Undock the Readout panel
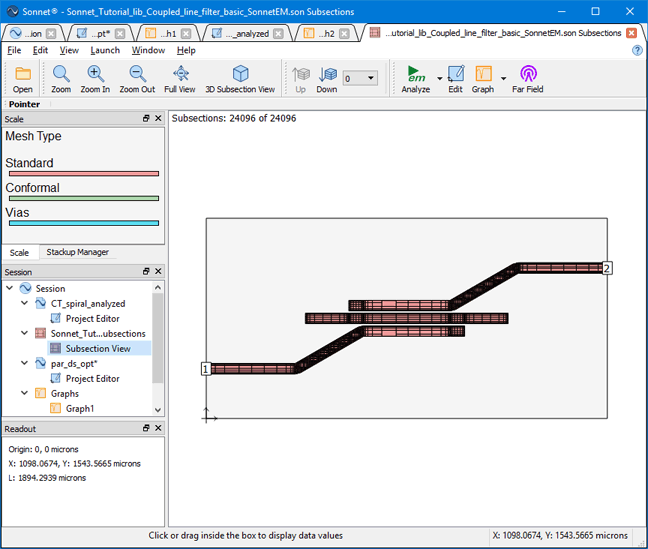648x549 pixels. (x=146, y=428)
